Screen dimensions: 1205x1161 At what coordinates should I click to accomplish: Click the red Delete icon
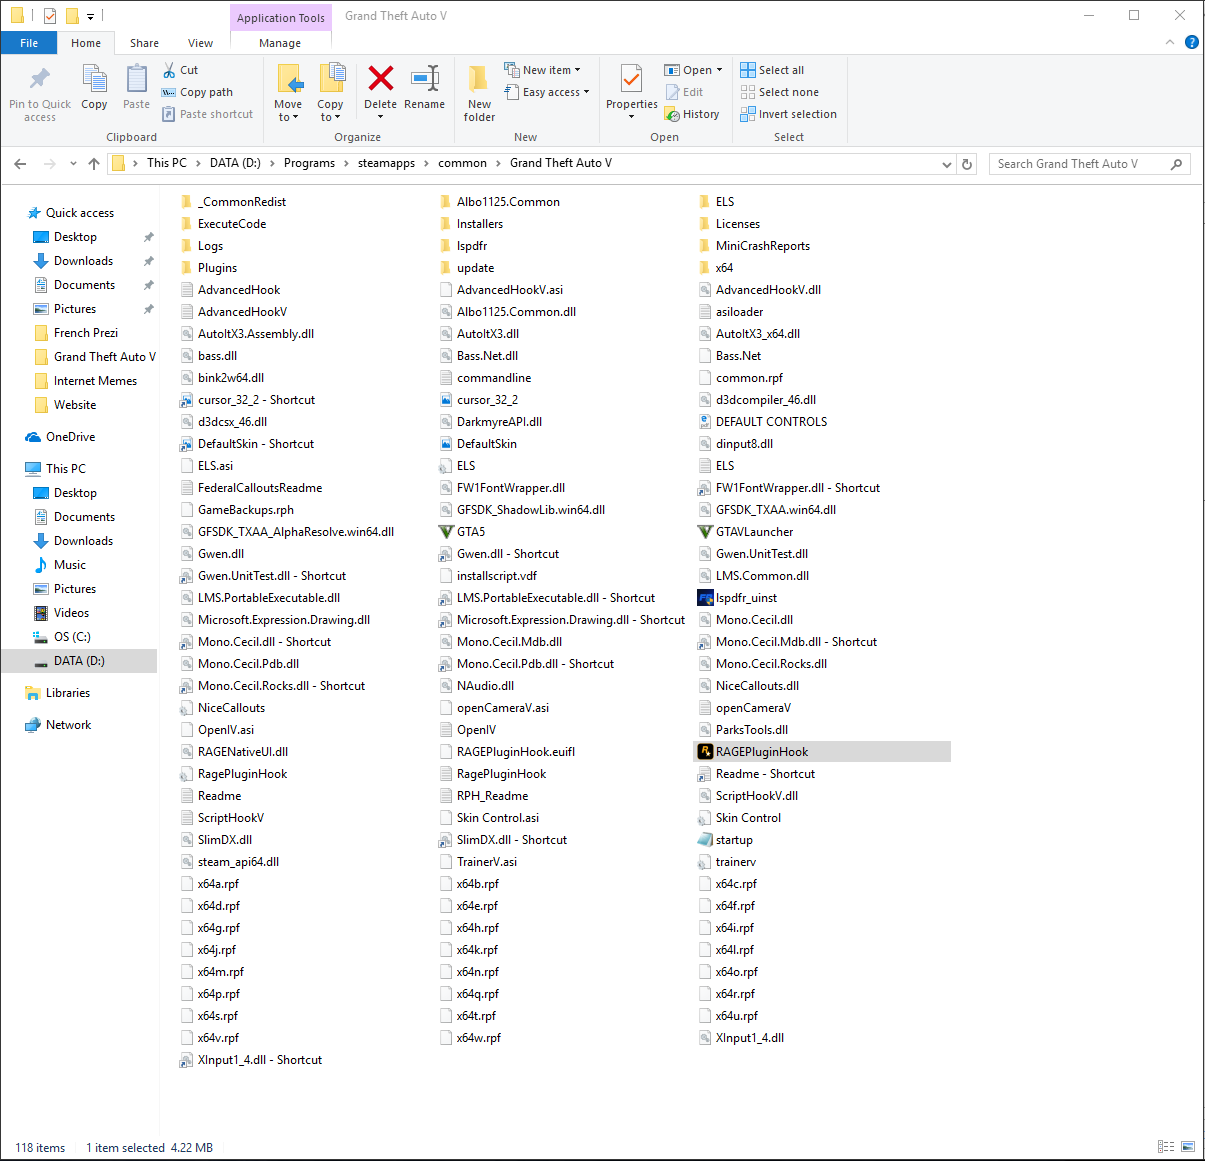click(x=381, y=78)
